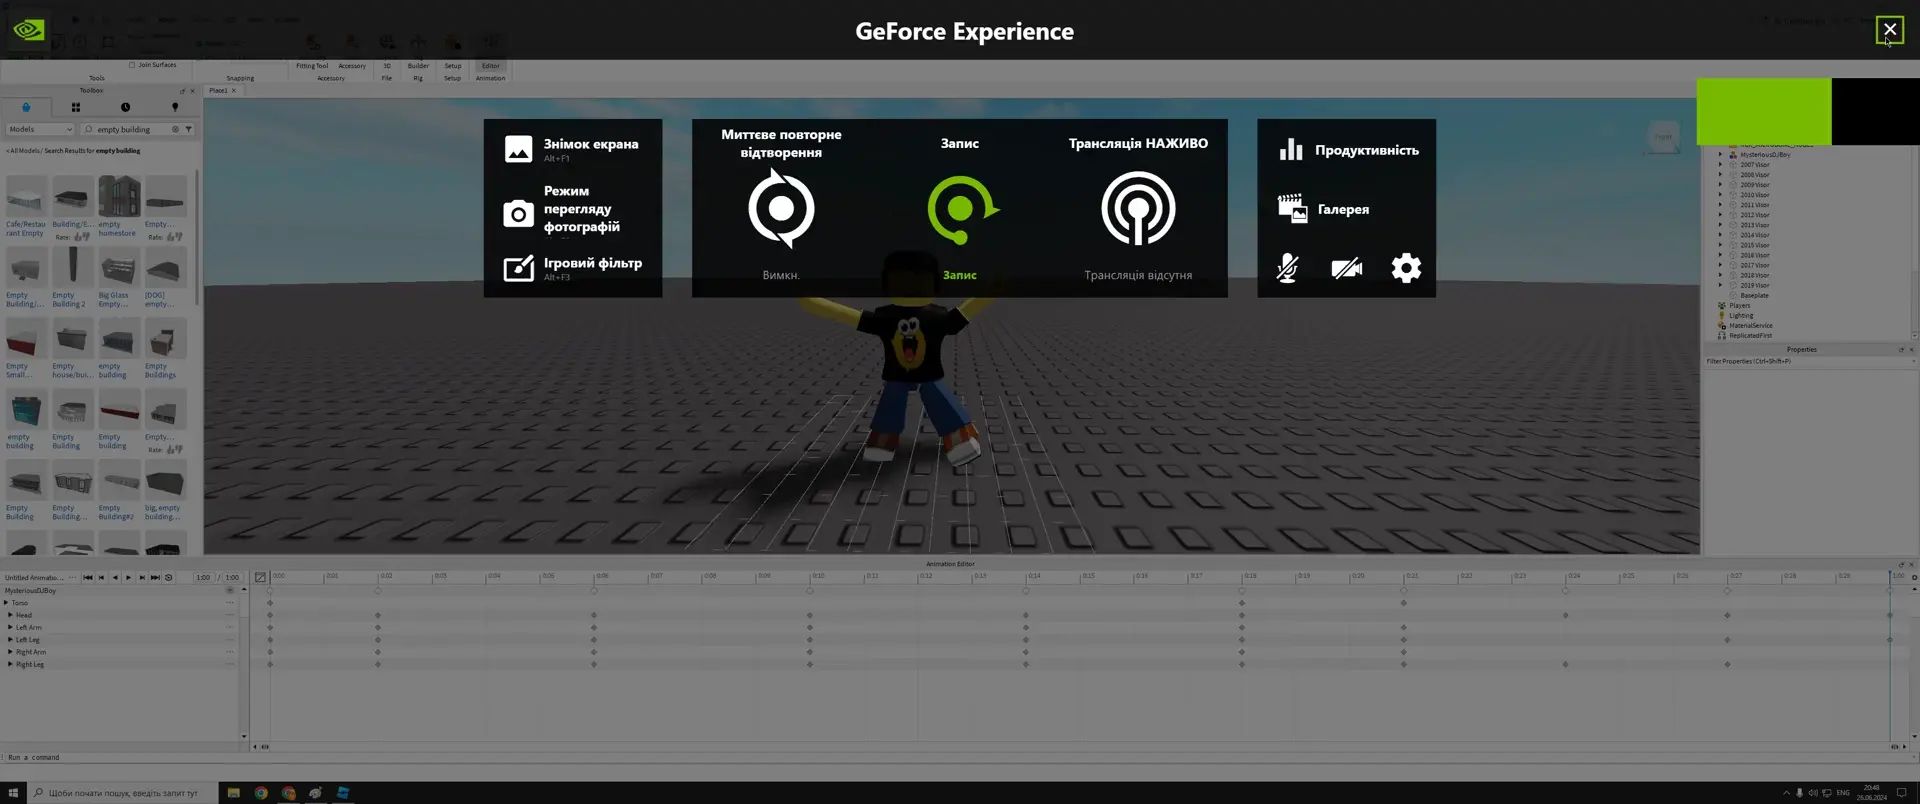The width and height of the screenshot is (1920, 804).
Task: Click the green record icon
Action: tap(961, 209)
